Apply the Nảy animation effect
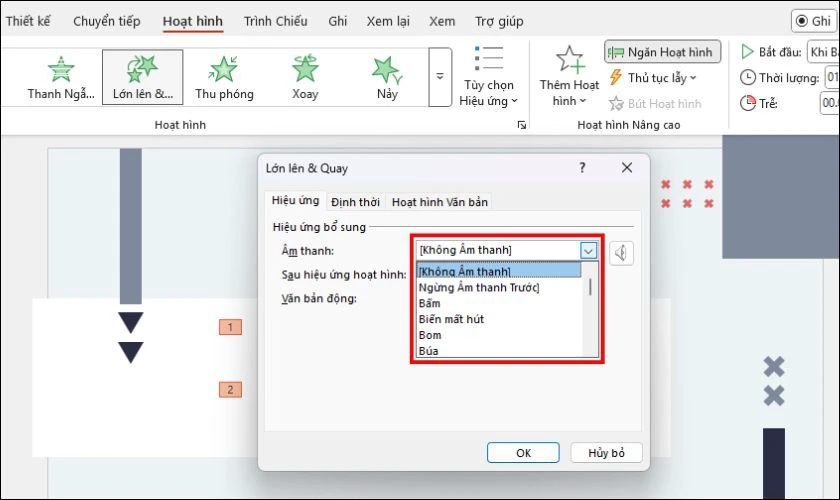The width and height of the screenshot is (840, 500). tap(387, 78)
